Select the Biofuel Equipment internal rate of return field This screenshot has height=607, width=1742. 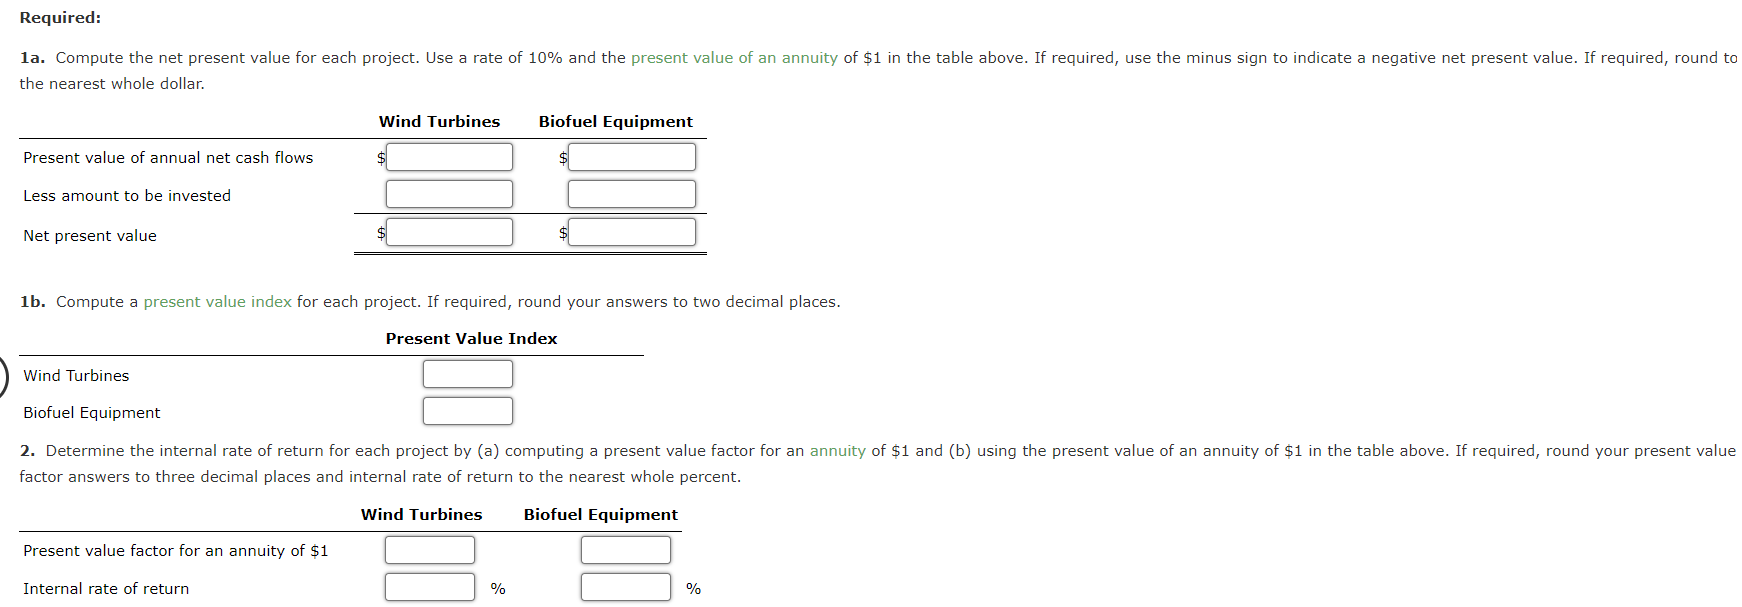tap(625, 586)
